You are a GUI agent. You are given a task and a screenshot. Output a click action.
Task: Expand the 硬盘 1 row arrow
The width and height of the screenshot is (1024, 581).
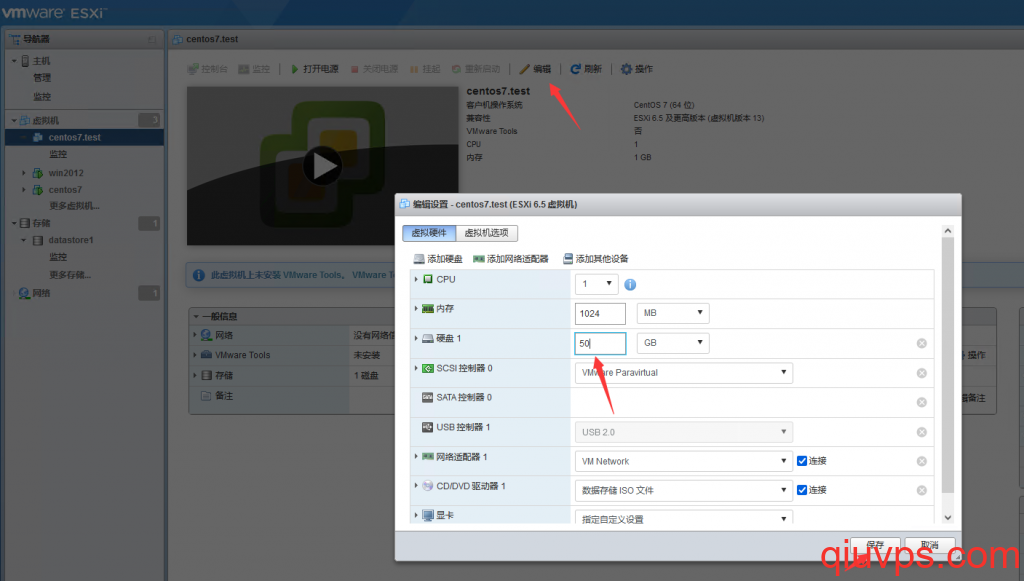pyautogui.click(x=416, y=338)
